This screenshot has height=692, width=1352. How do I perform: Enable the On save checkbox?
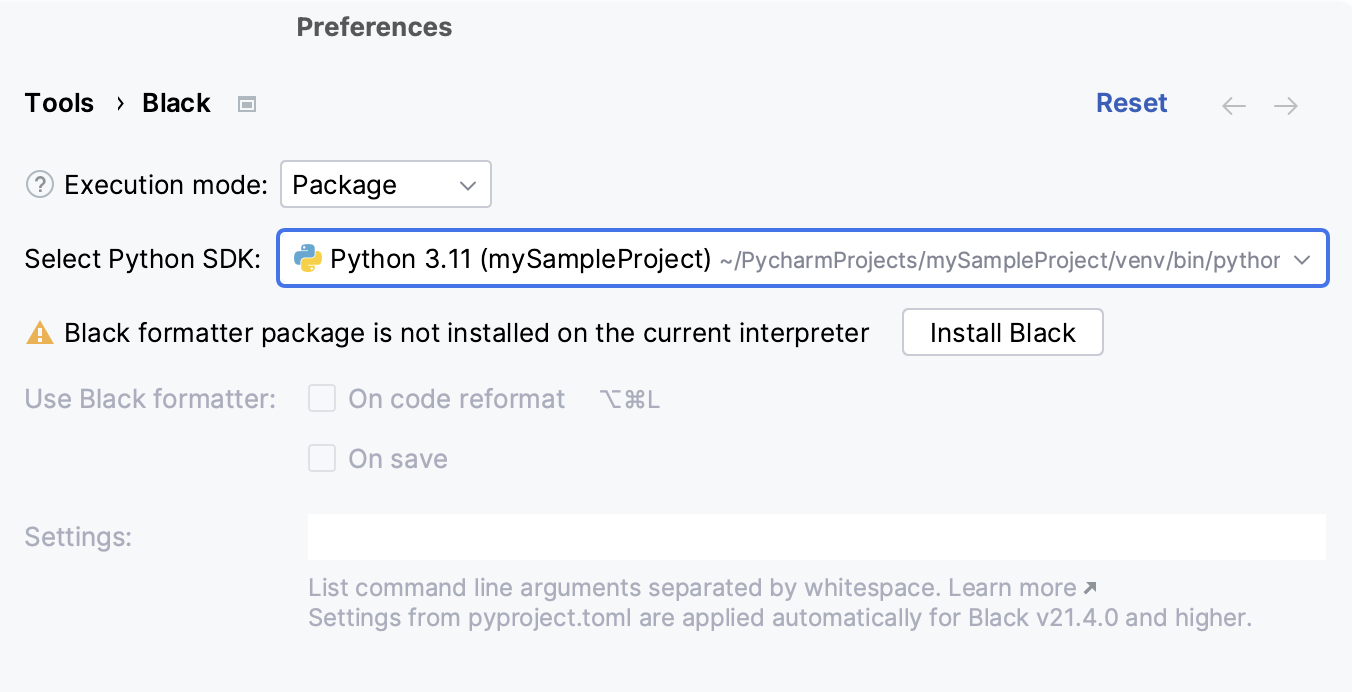(322, 458)
